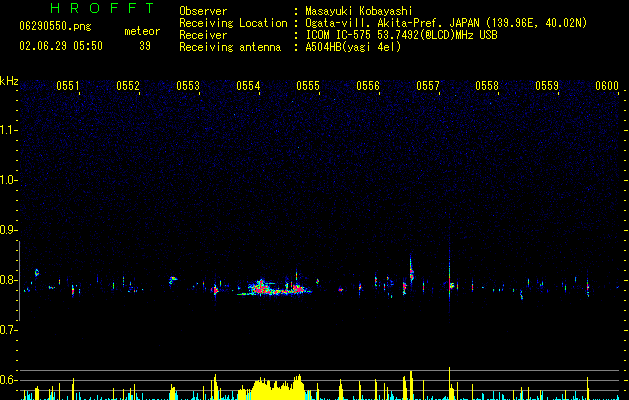This screenshot has height=400, width=629.
Task: Click the 0555 time marker
Action: [x=308, y=86]
